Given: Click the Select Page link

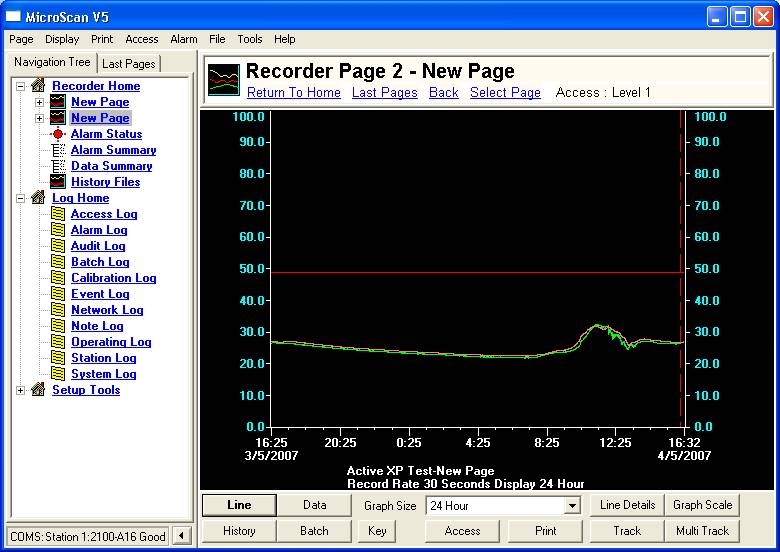Looking at the screenshot, I should [505, 92].
